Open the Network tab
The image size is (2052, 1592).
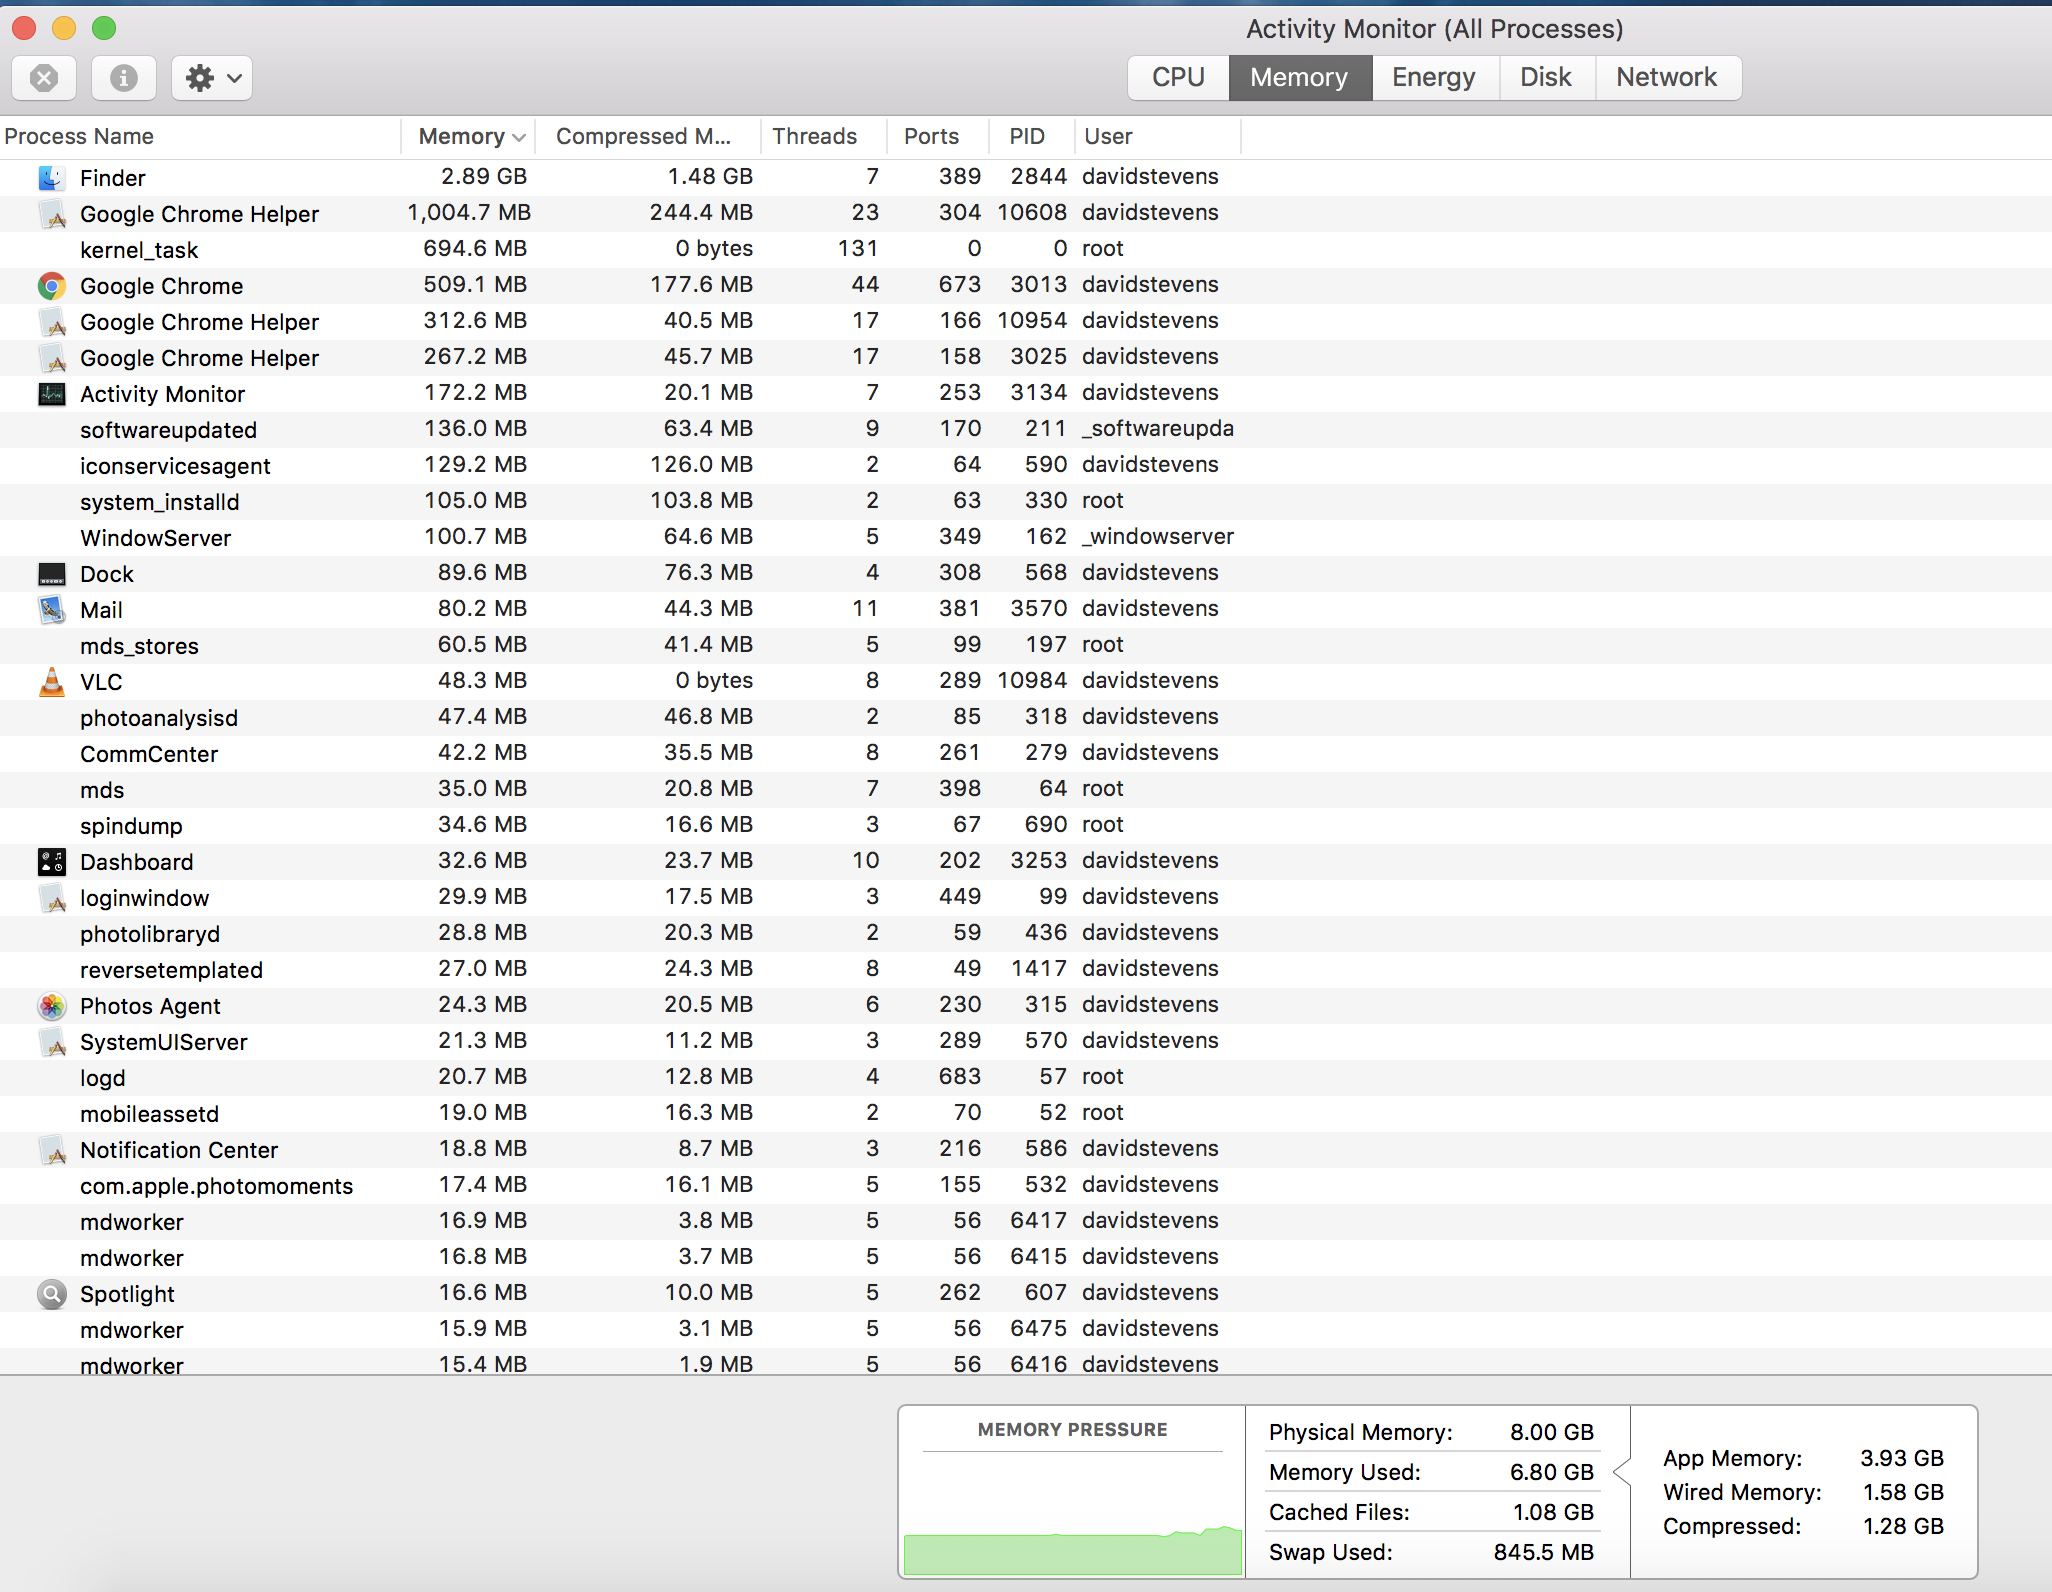[1667, 78]
